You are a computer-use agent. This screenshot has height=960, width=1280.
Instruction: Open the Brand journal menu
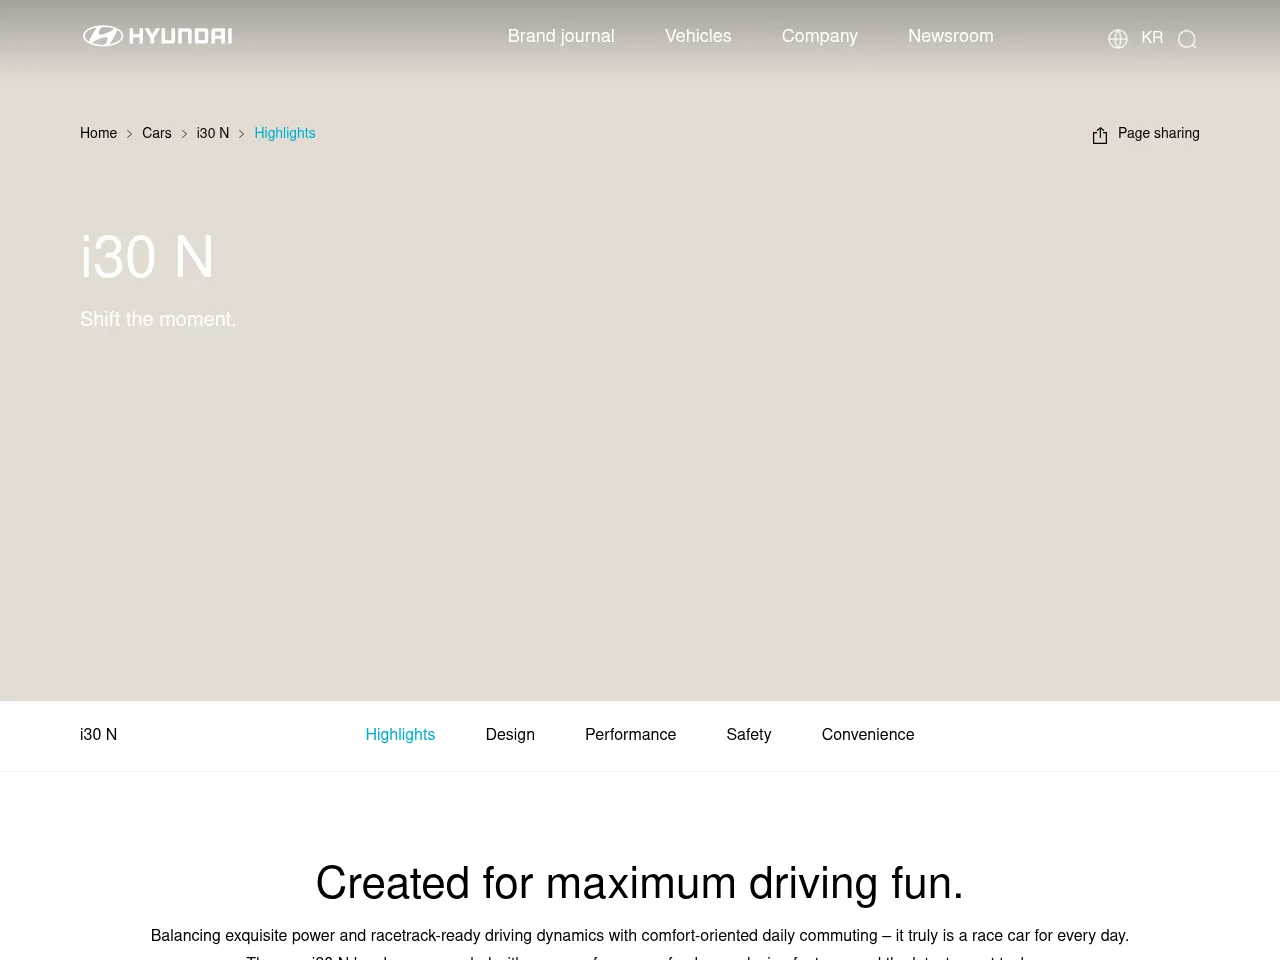click(561, 36)
